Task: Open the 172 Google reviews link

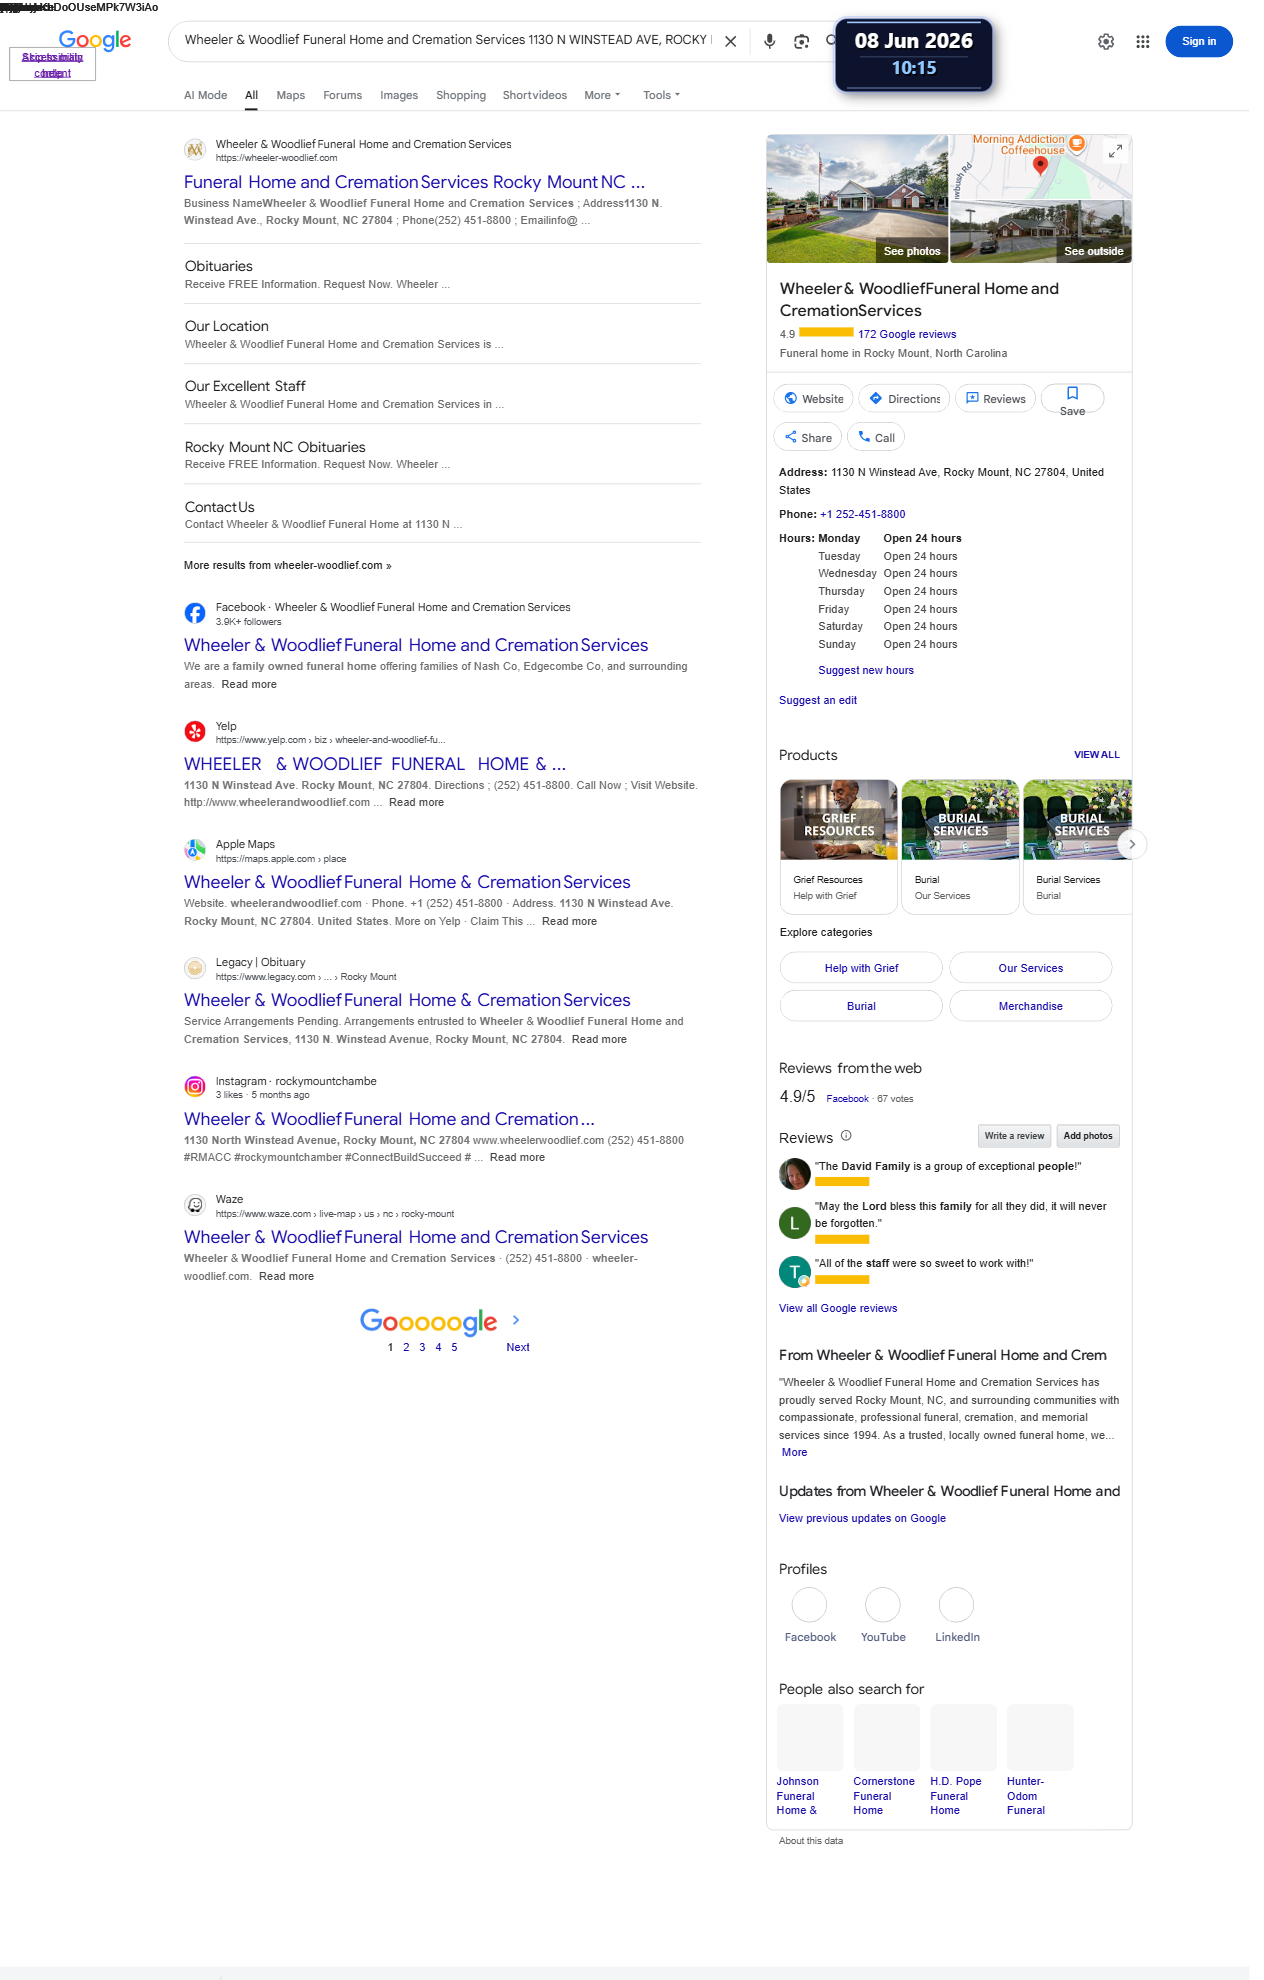Action: [907, 335]
